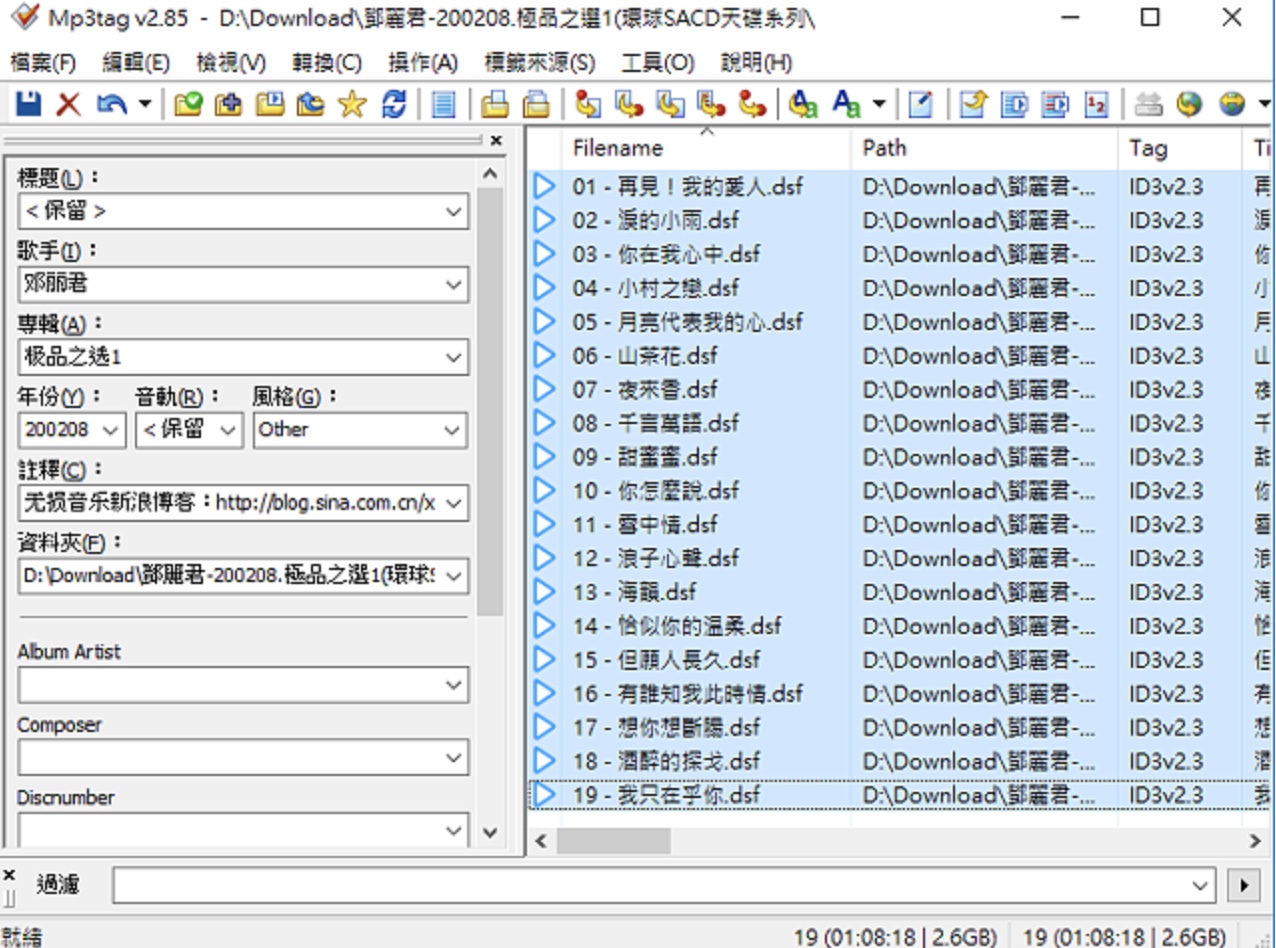Image resolution: width=1276 pixels, height=948 pixels.
Task: Click the red X Remove tag icon
Action: pyautogui.click(x=68, y=104)
